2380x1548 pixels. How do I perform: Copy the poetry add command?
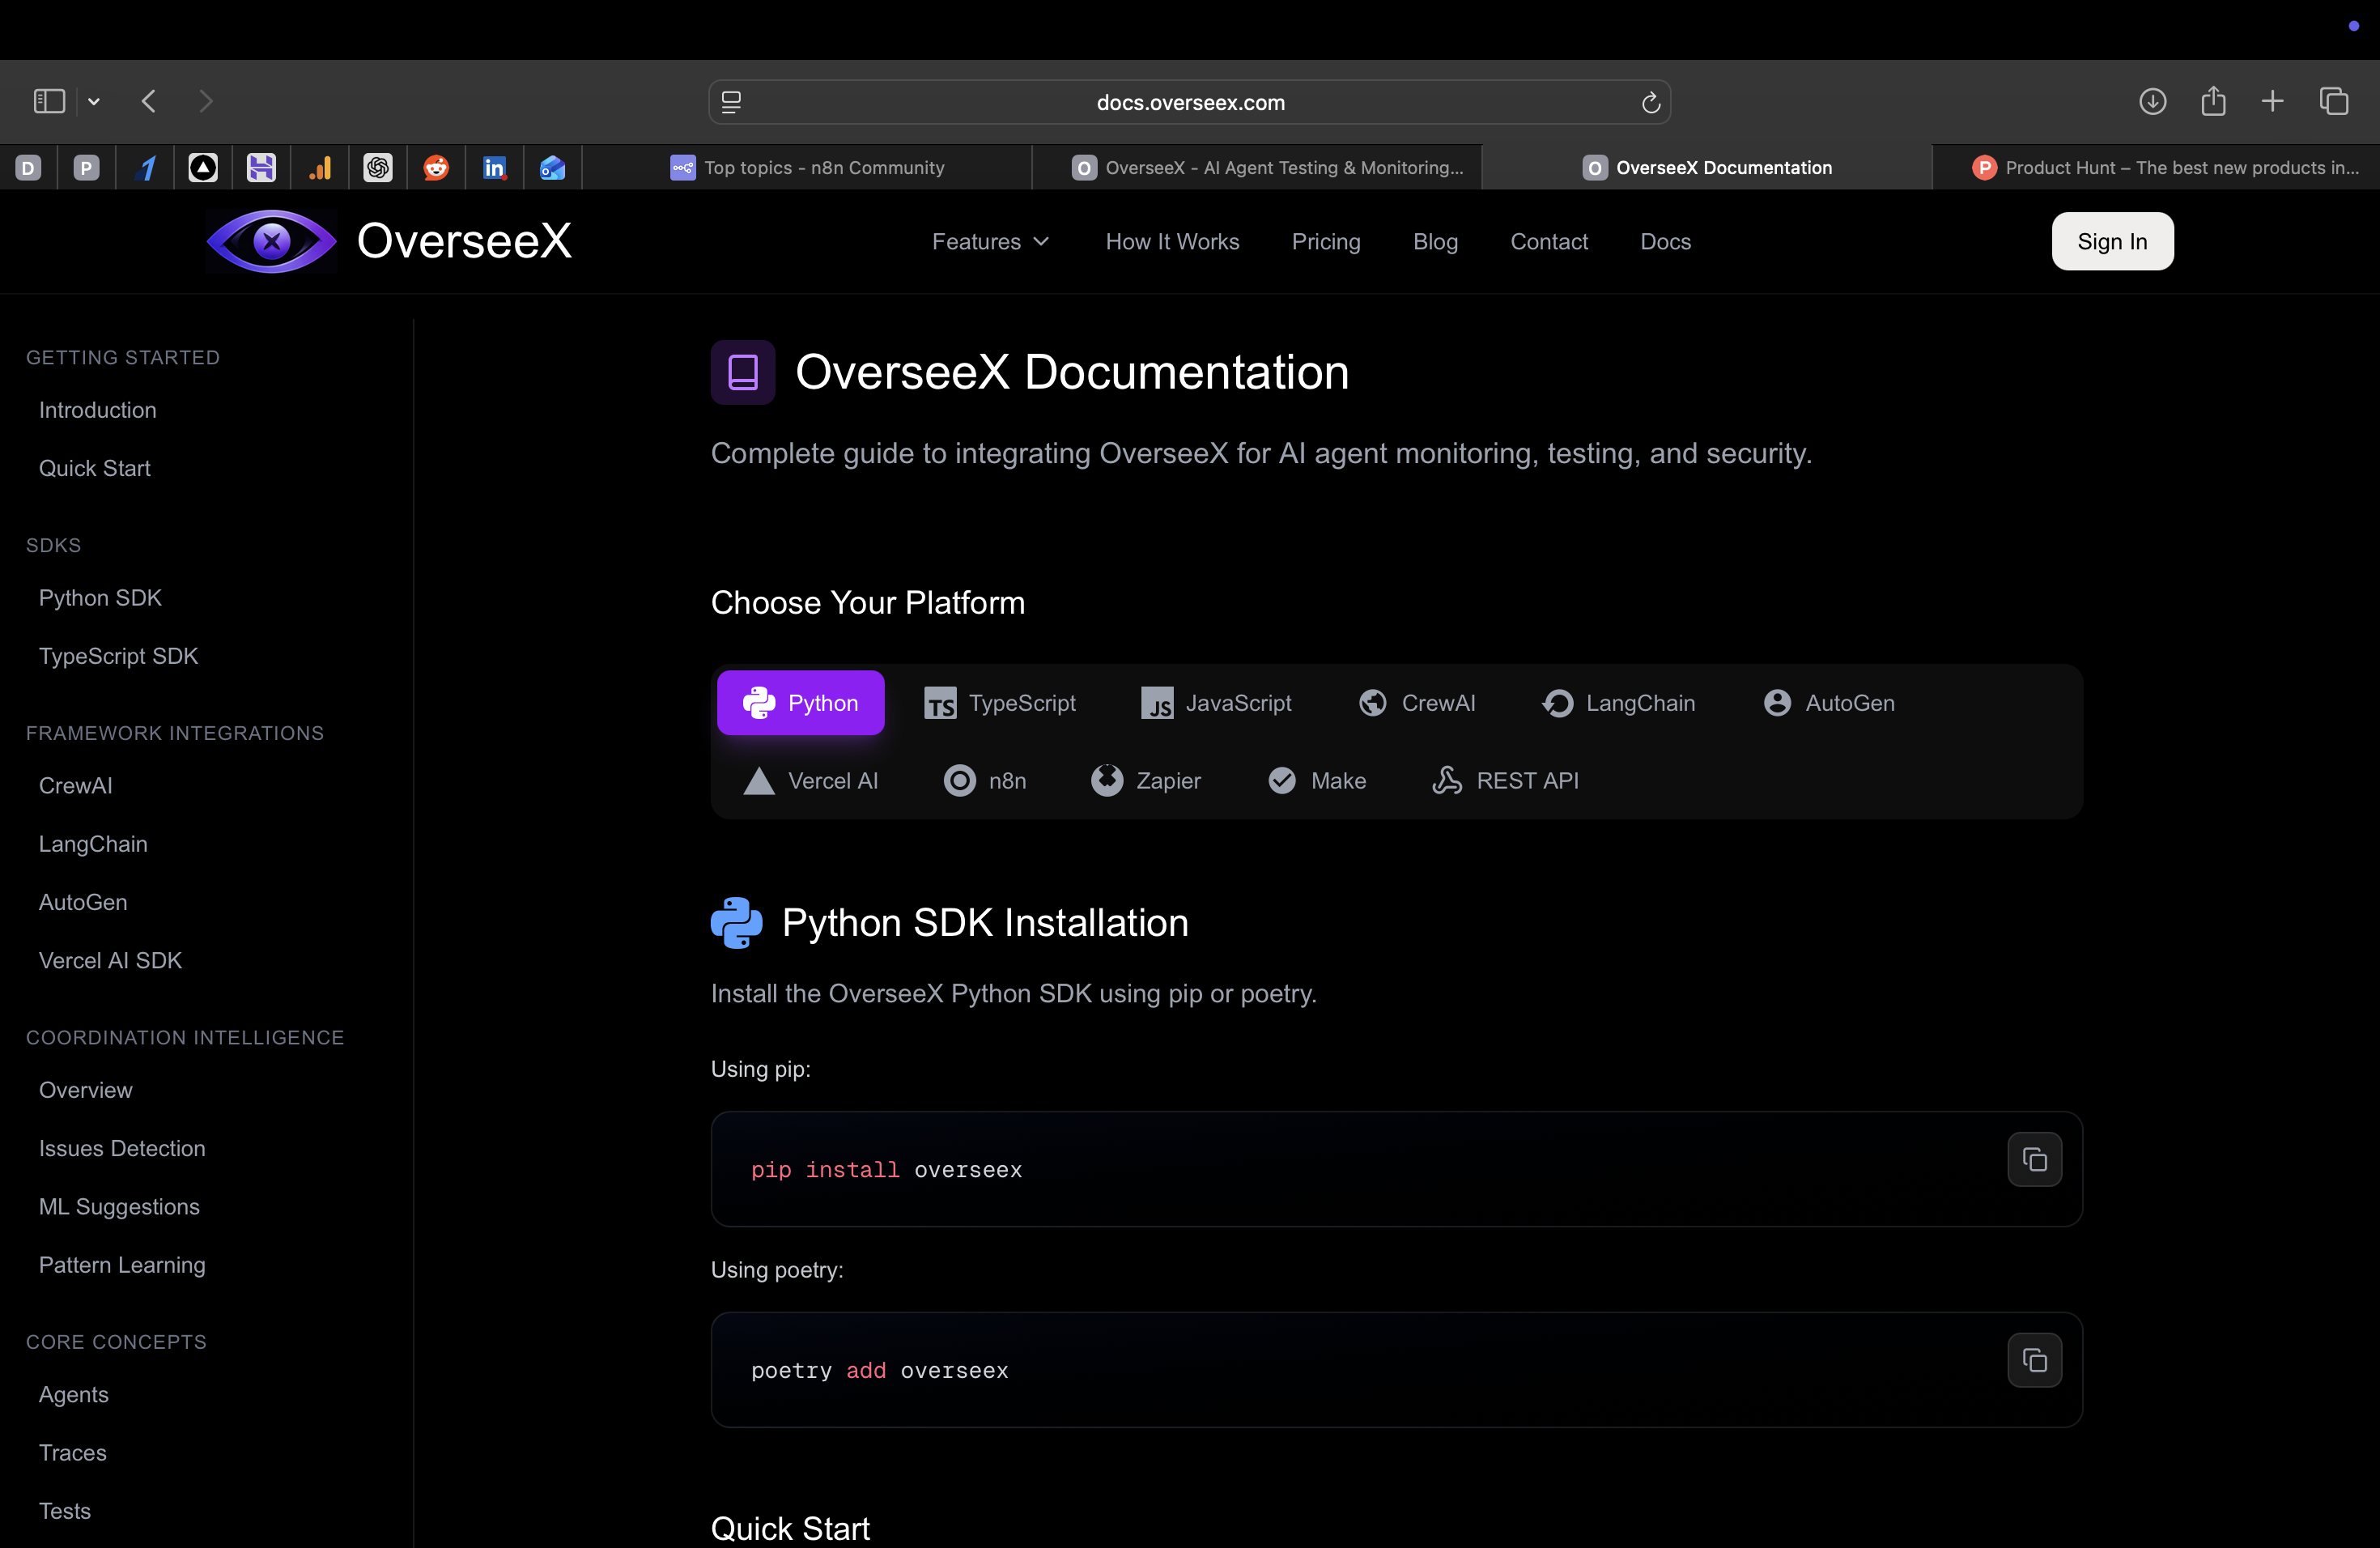click(2034, 1360)
